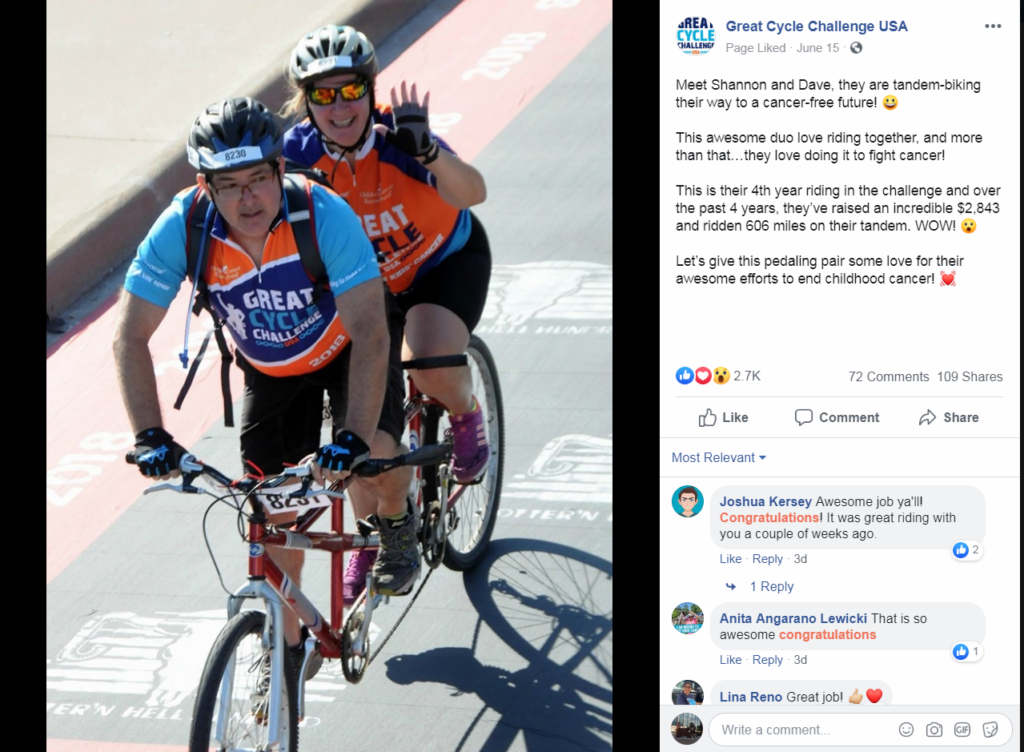Attach a photo using the camera icon
The image size is (1024, 752).
click(x=934, y=729)
